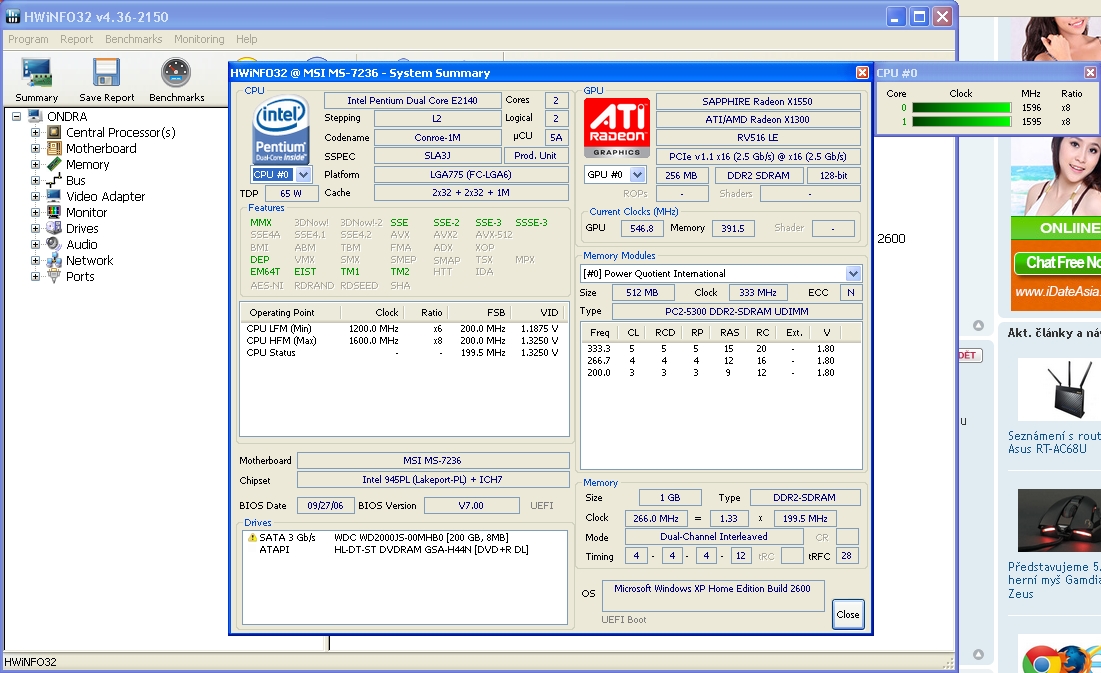
Task: Select the Video Adapter icon in tree
Action: [x=53, y=197]
